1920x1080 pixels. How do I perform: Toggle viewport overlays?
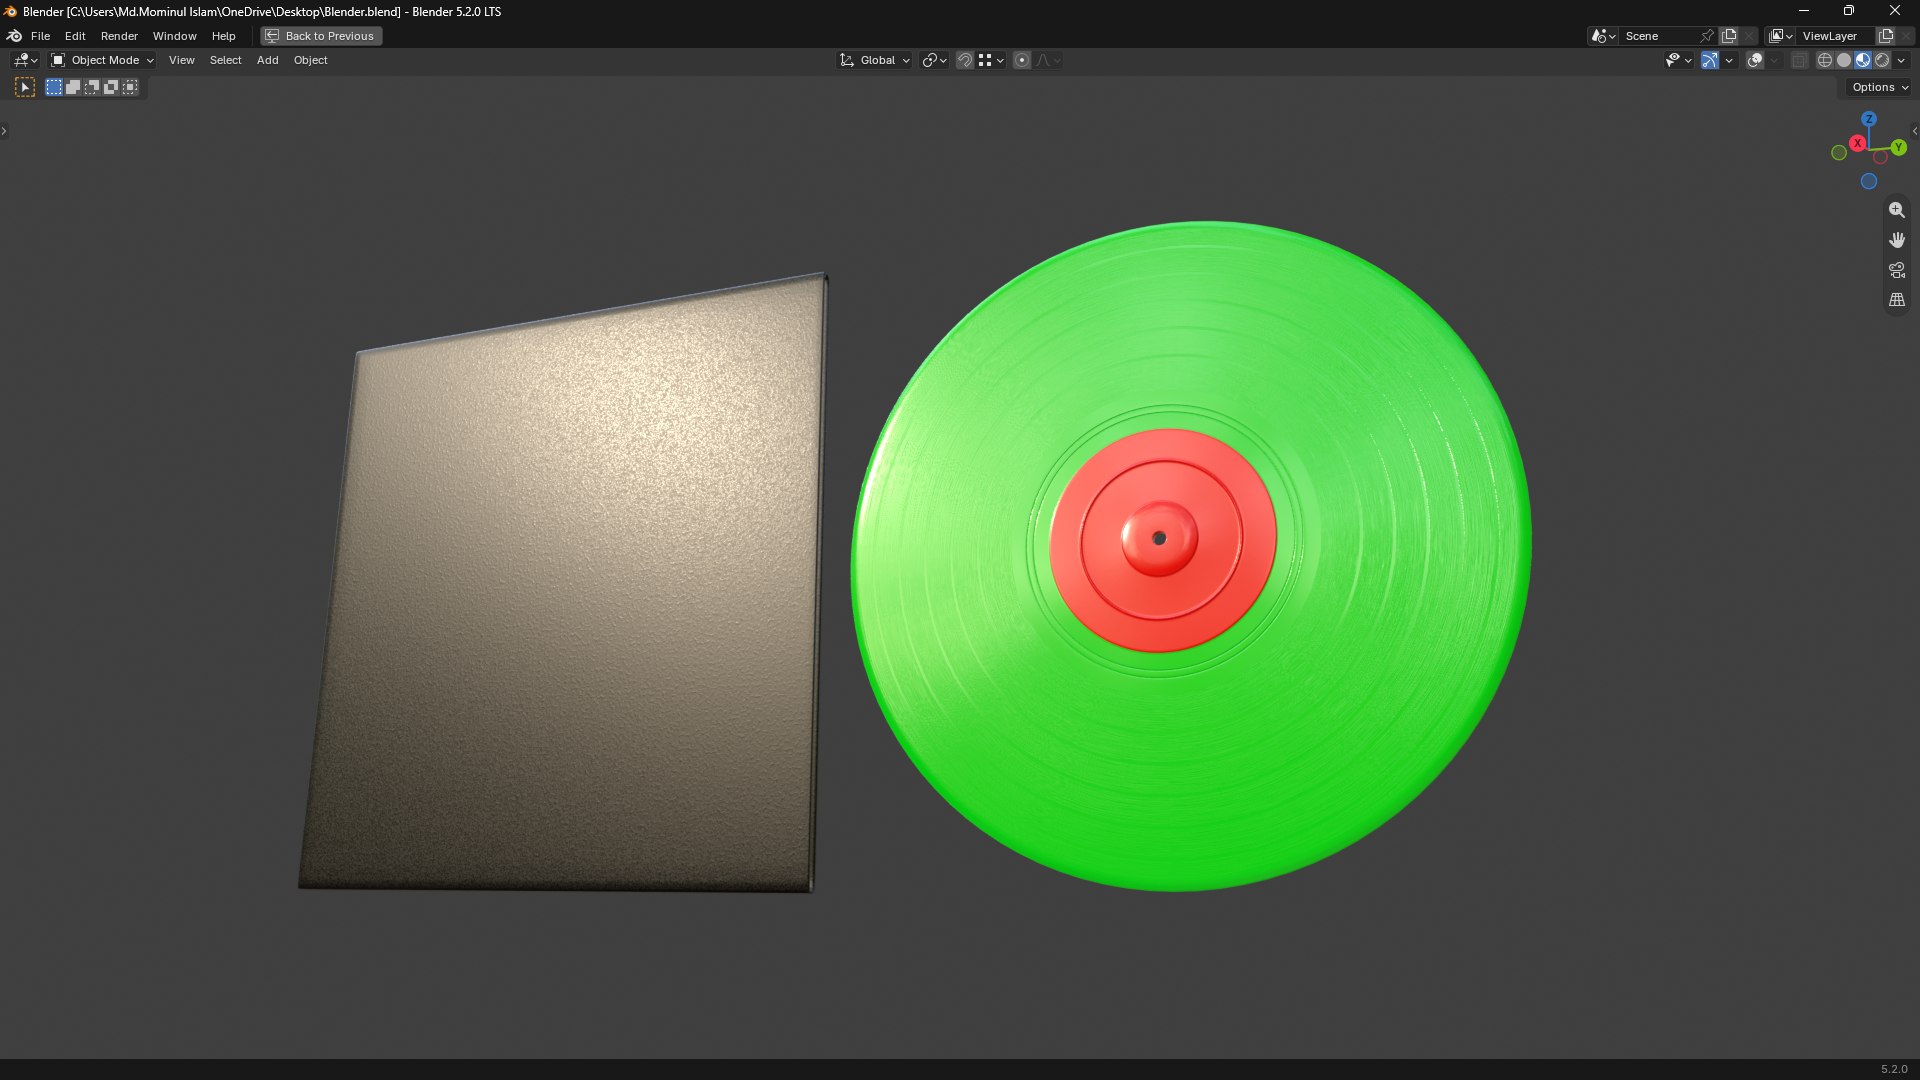(1755, 60)
